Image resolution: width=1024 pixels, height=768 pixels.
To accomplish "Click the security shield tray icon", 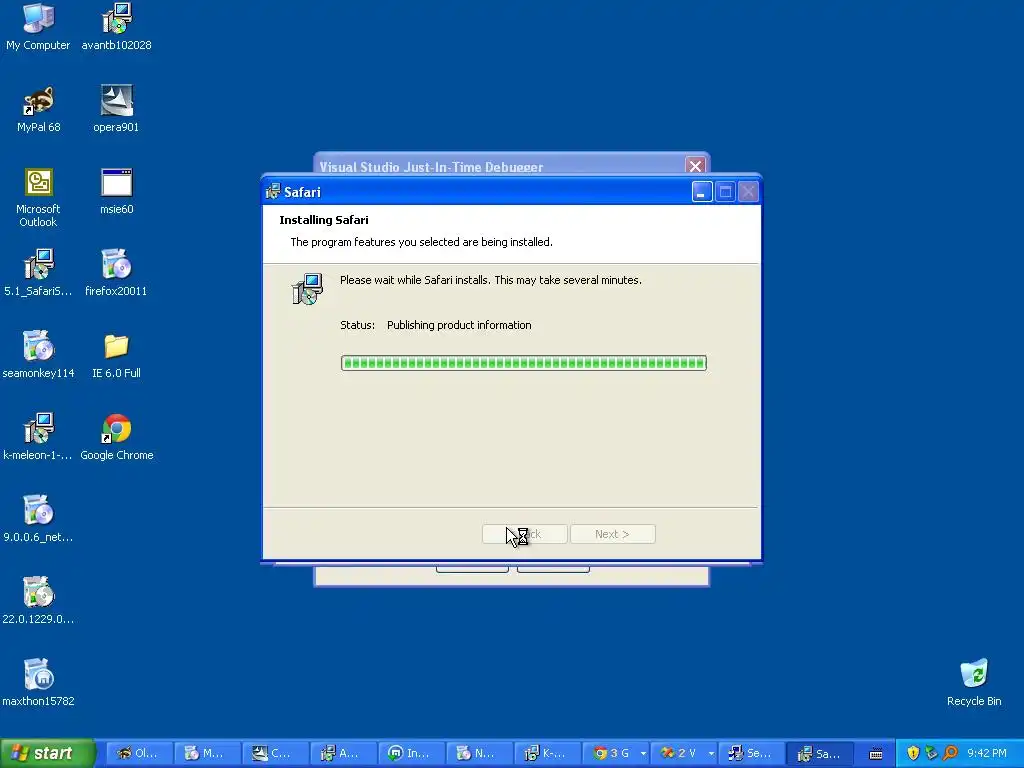I will point(913,753).
